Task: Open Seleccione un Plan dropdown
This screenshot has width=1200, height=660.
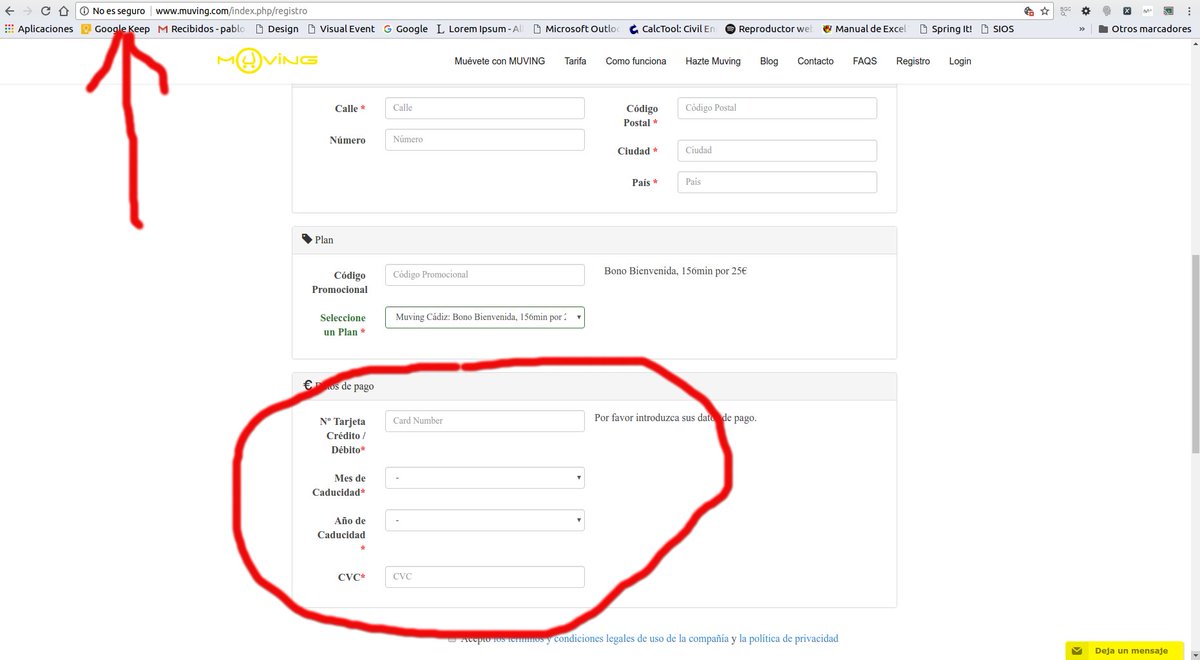Action: [485, 317]
